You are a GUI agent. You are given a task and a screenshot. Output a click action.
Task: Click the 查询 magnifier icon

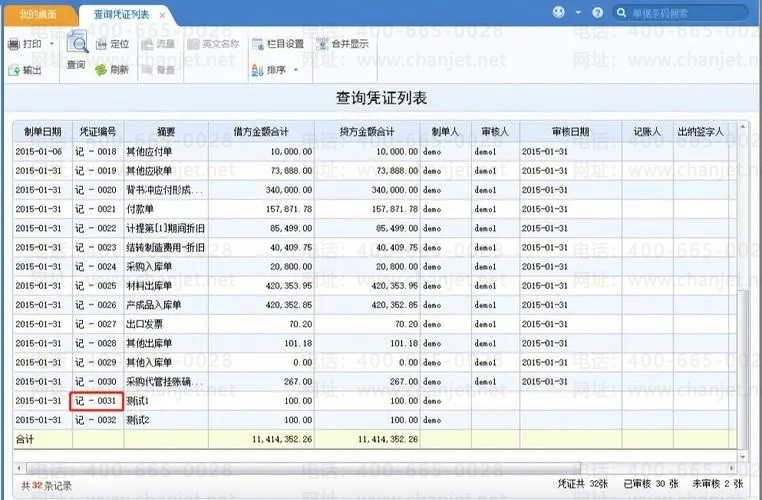77,42
